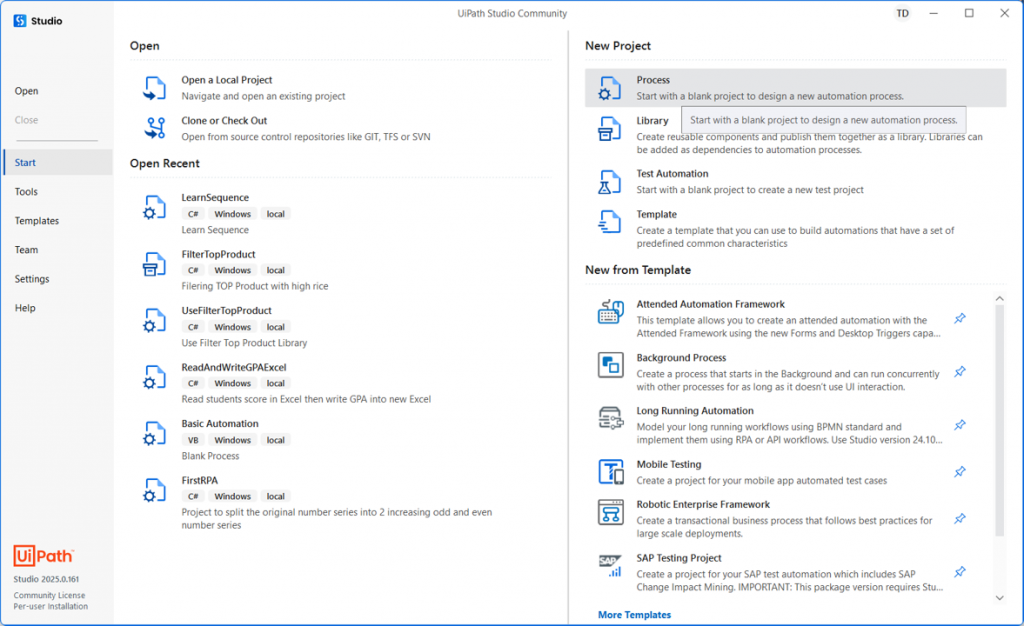Image resolution: width=1024 pixels, height=626 pixels.
Task: Open the TD user account button
Action: click(903, 13)
